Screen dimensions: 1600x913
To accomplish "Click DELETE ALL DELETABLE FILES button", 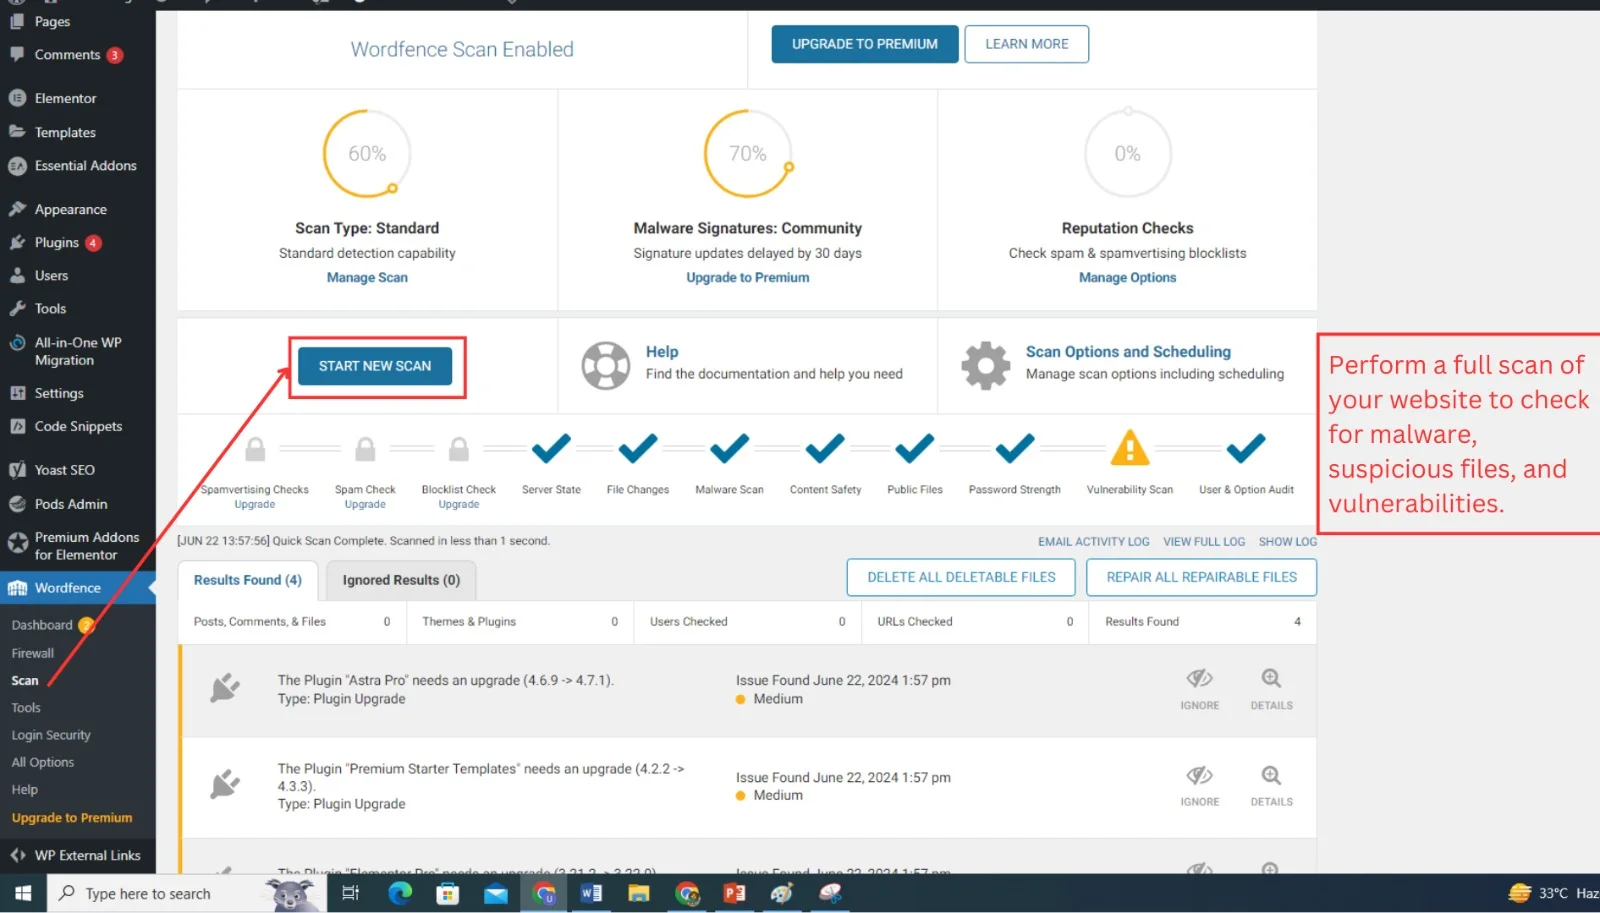I will [x=961, y=577].
